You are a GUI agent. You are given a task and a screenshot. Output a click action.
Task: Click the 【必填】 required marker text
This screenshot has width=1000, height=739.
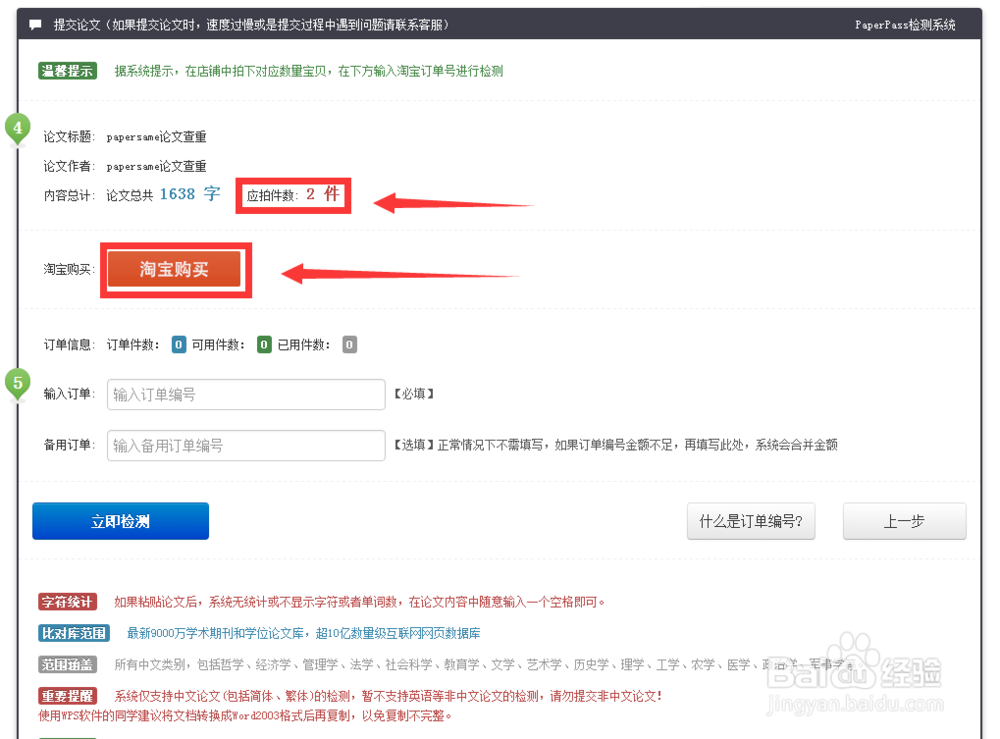pyautogui.click(x=413, y=394)
